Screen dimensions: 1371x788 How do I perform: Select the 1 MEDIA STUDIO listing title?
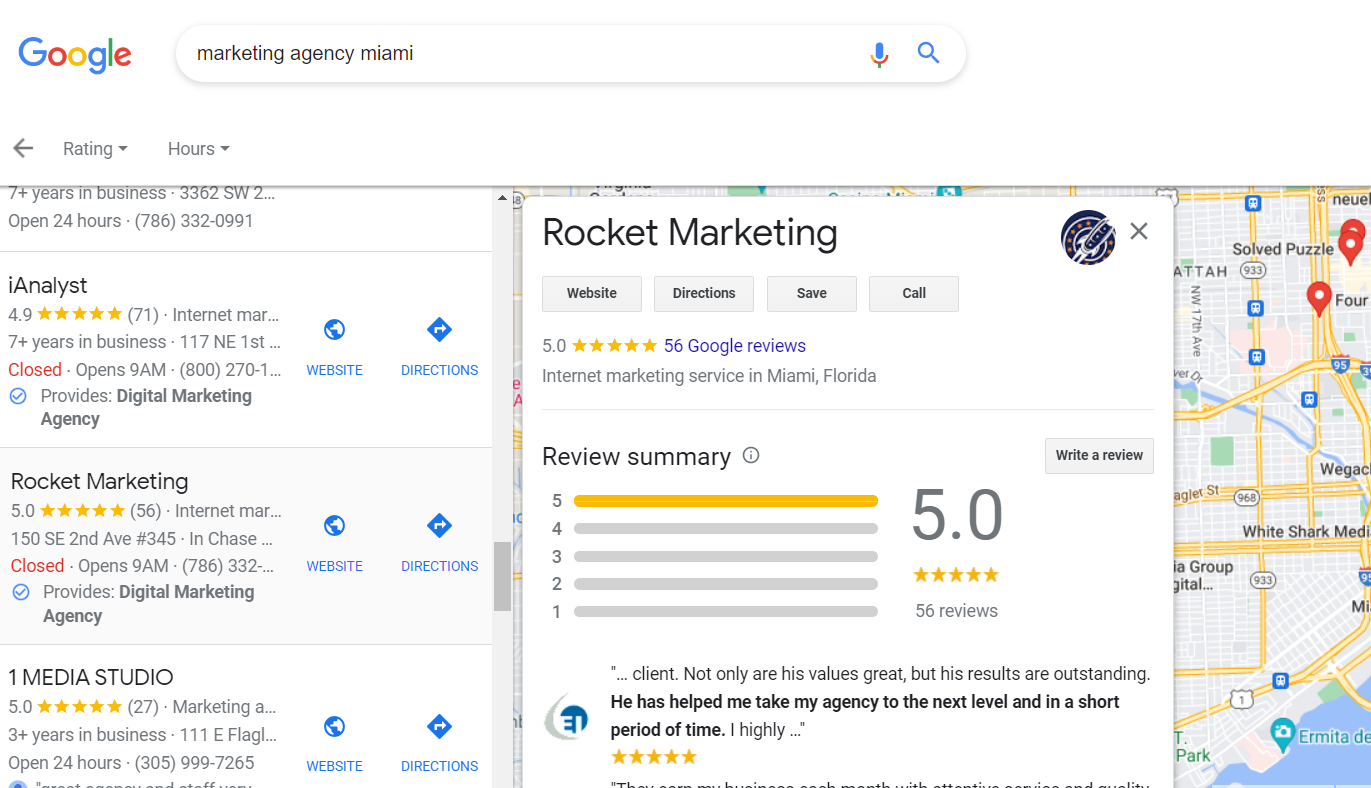tap(91, 677)
